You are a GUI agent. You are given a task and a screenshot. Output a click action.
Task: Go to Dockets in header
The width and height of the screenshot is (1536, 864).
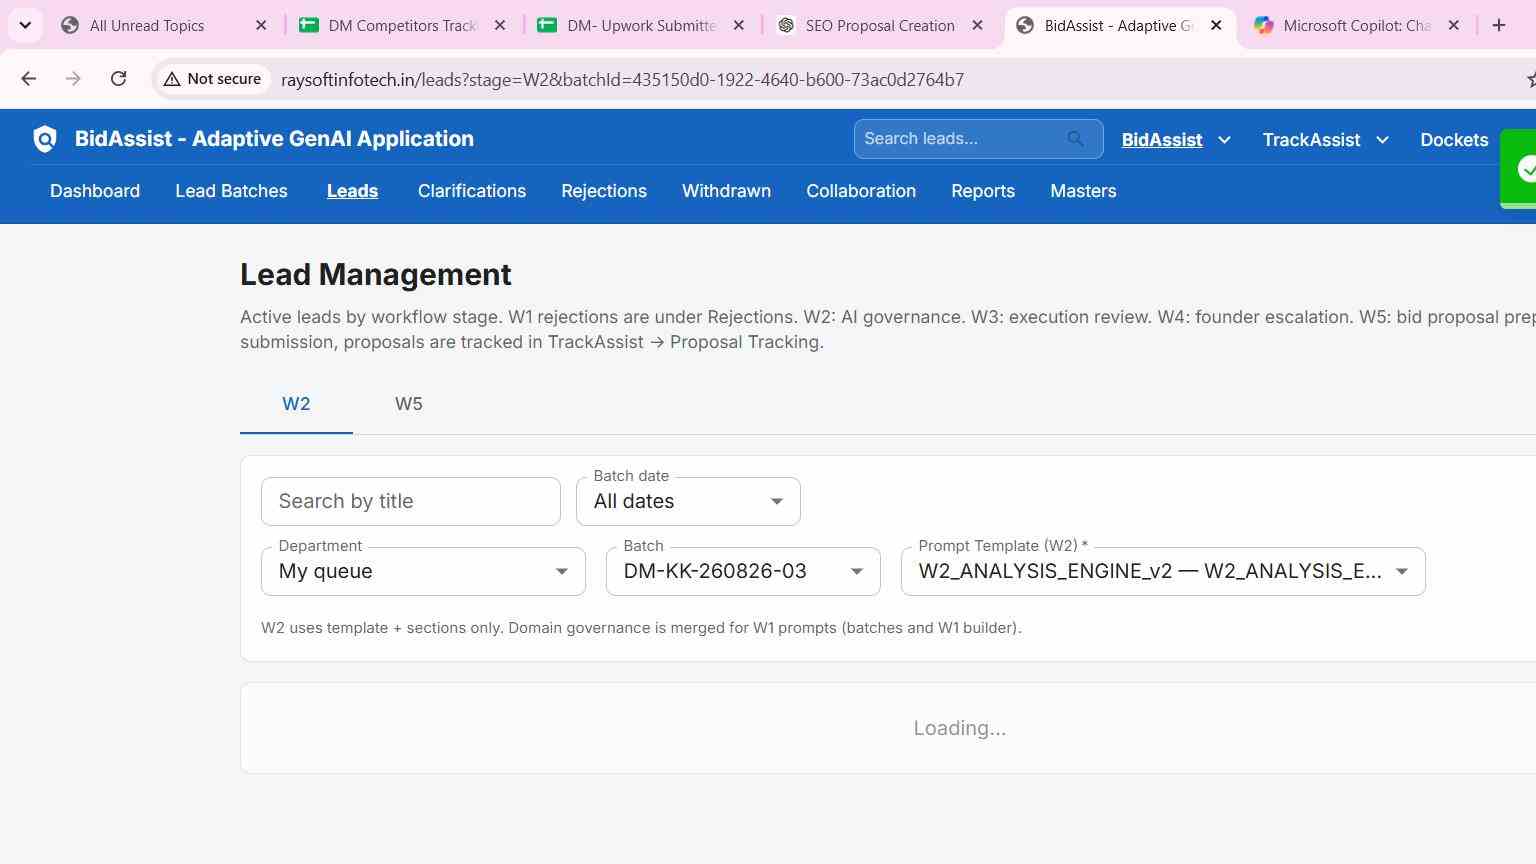1454,140
